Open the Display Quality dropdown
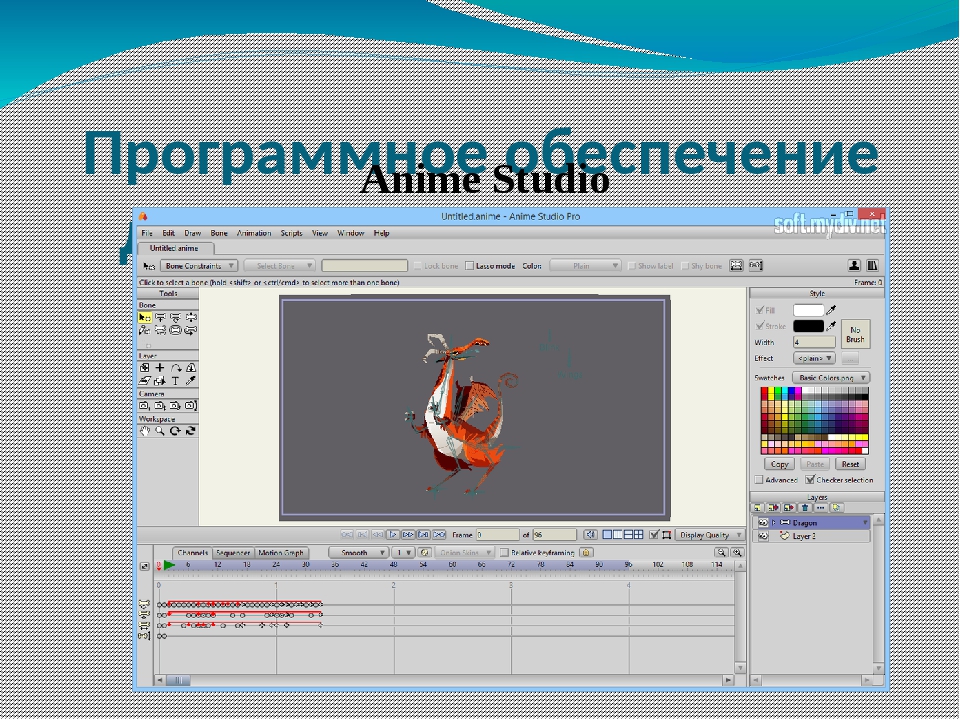The height and width of the screenshot is (720, 960). 709,535
